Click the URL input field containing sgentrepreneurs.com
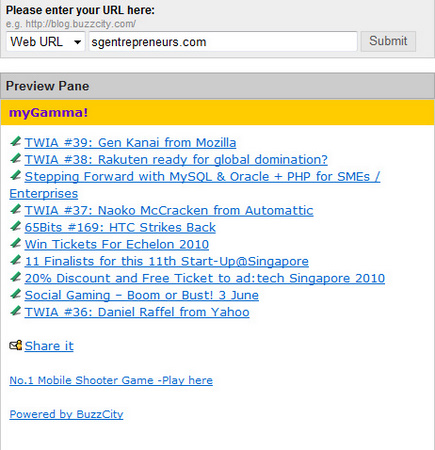Screen dimensions: 435x450 (223, 42)
